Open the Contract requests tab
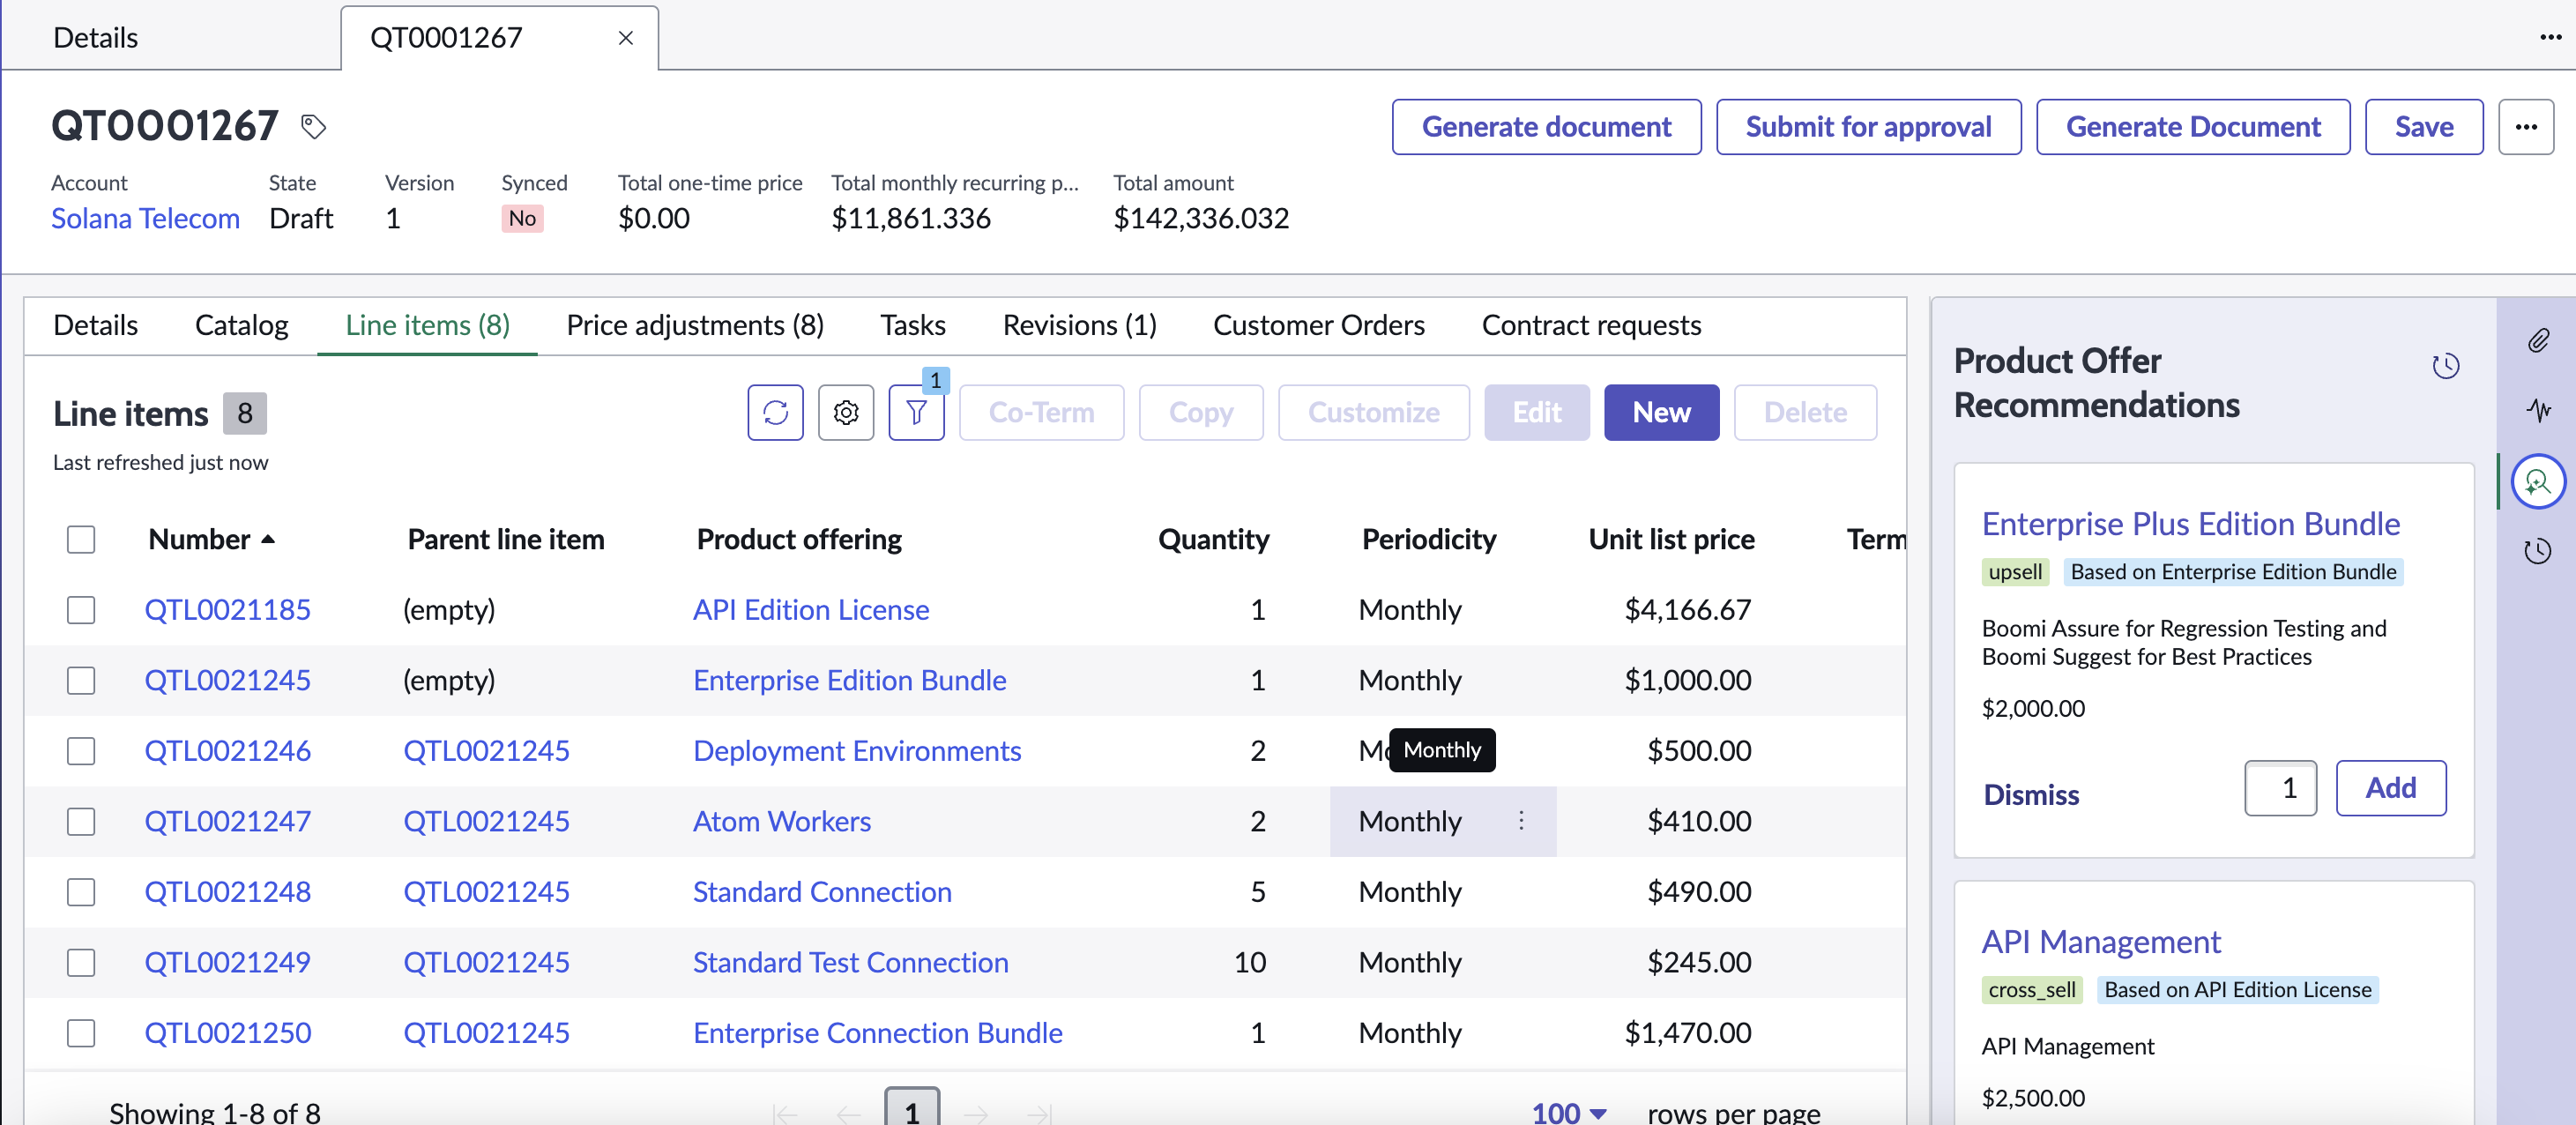 click(x=1591, y=325)
